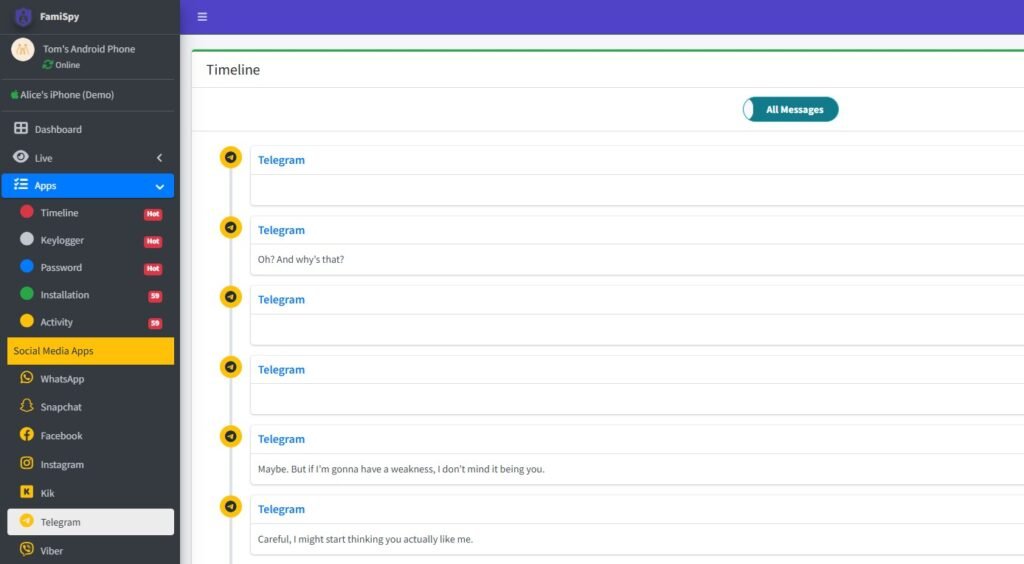Click the Kik icon
The width and height of the screenshot is (1024, 564).
tap(27, 492)
